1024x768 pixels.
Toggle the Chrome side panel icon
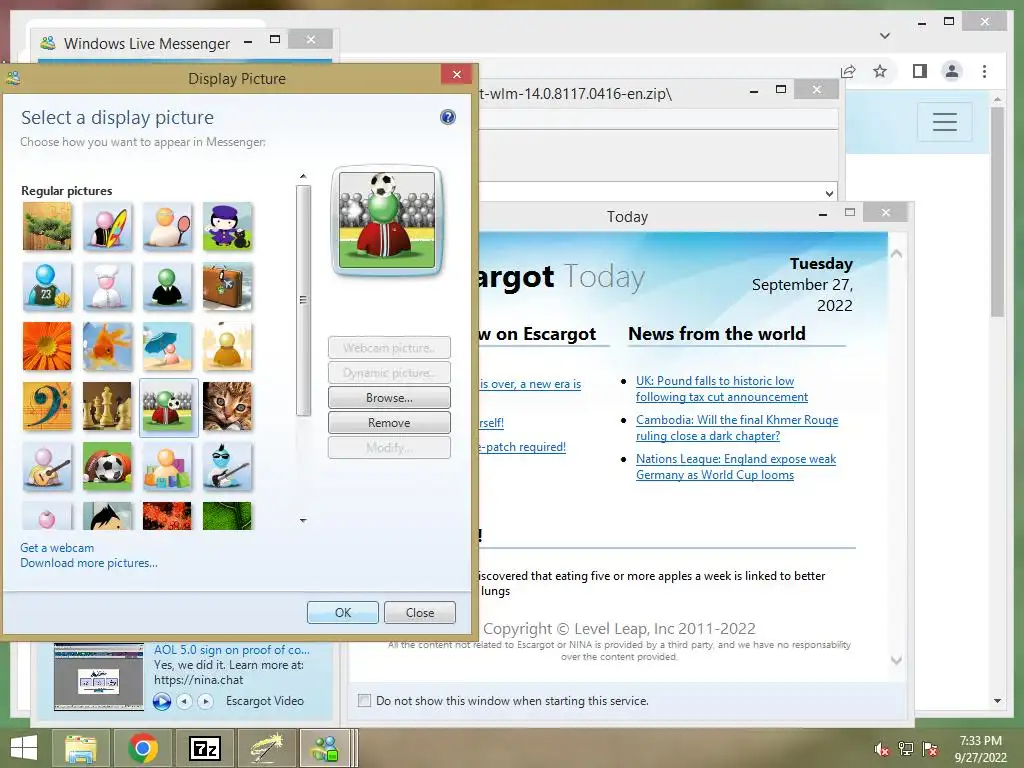[x=920, y=71]
